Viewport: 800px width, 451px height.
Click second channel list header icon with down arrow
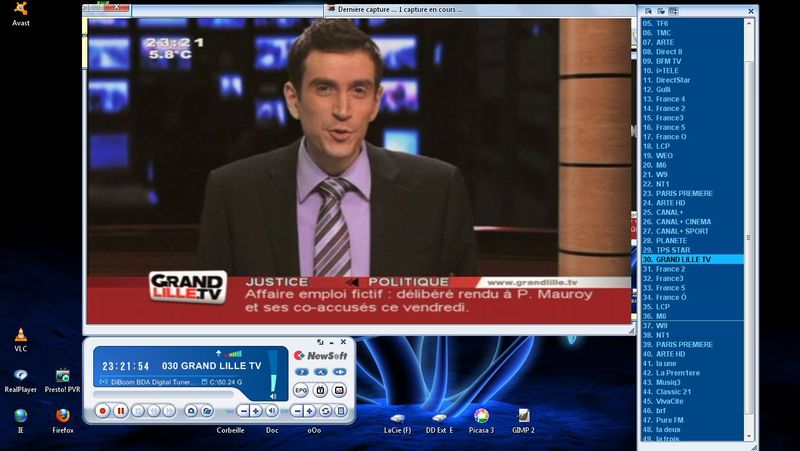661,11
